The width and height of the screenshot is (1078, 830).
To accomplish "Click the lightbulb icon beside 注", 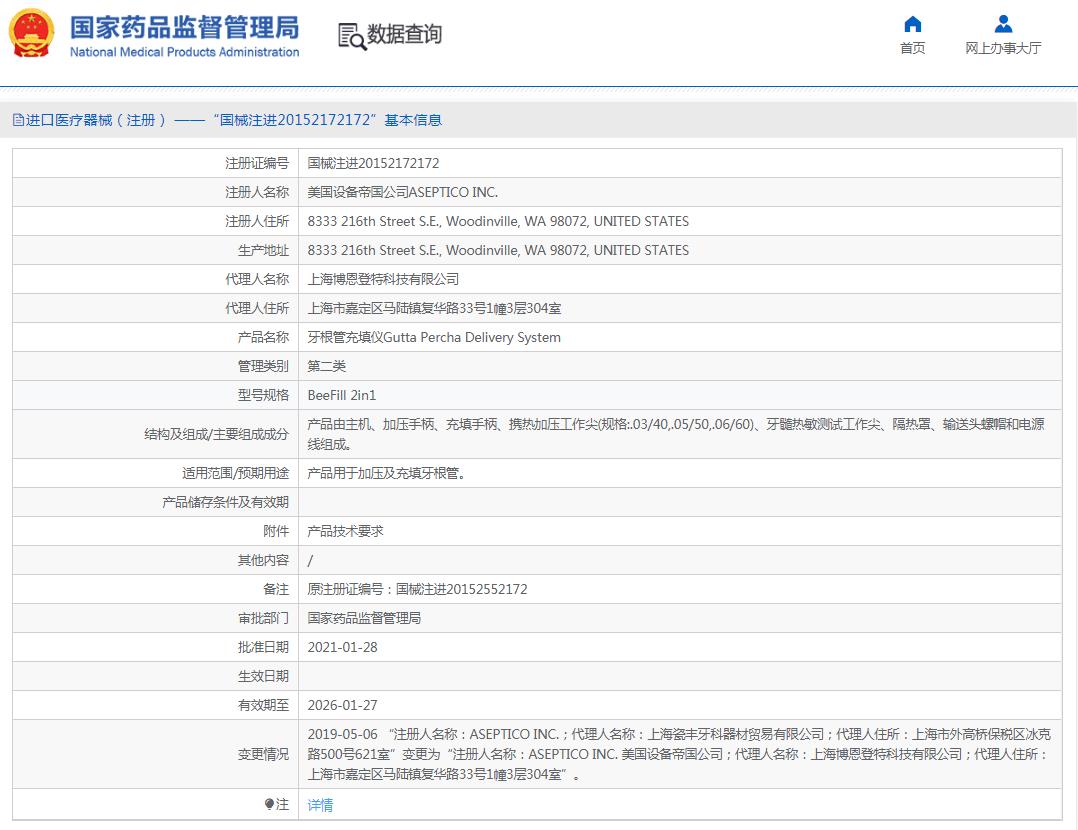I will (x=269, y=805).
